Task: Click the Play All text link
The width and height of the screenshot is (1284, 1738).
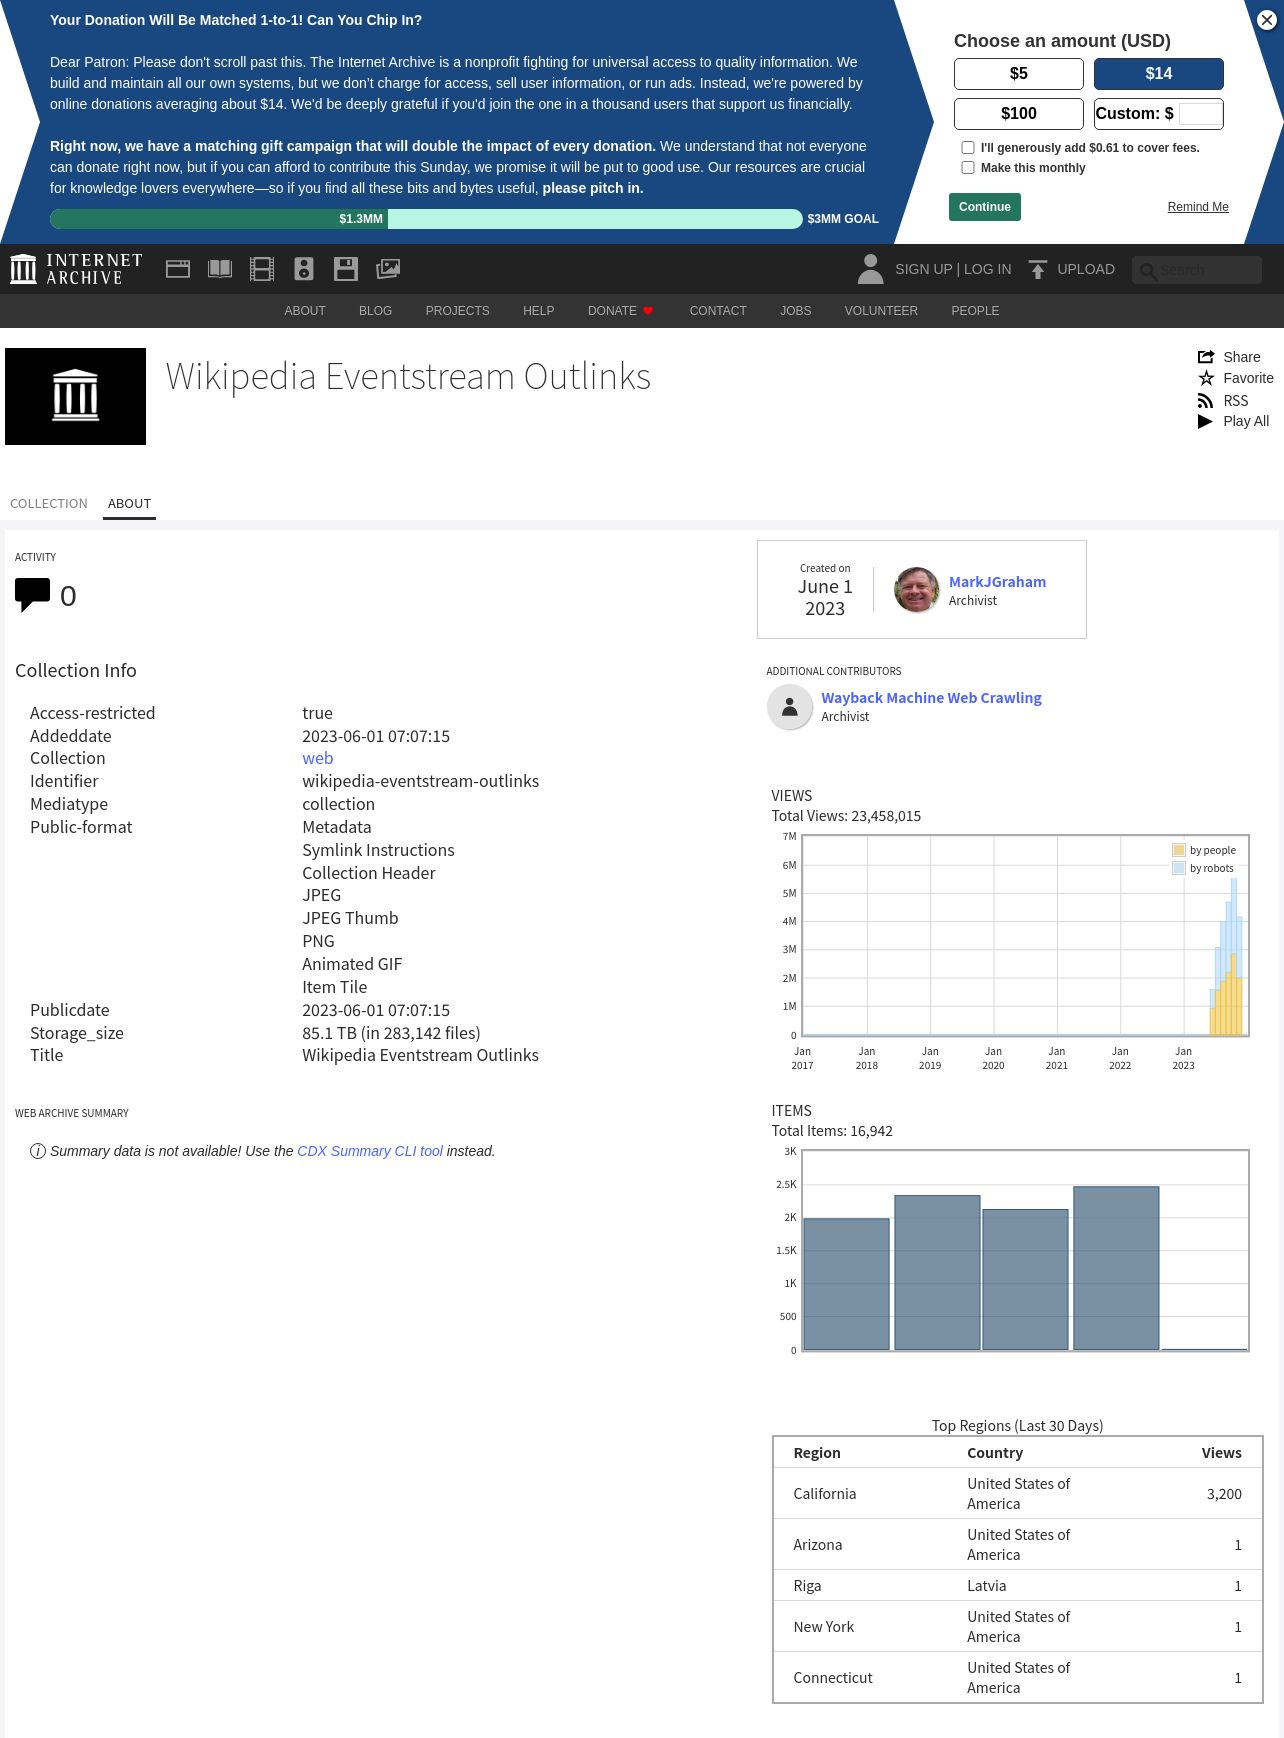Action: [1246, 421]
